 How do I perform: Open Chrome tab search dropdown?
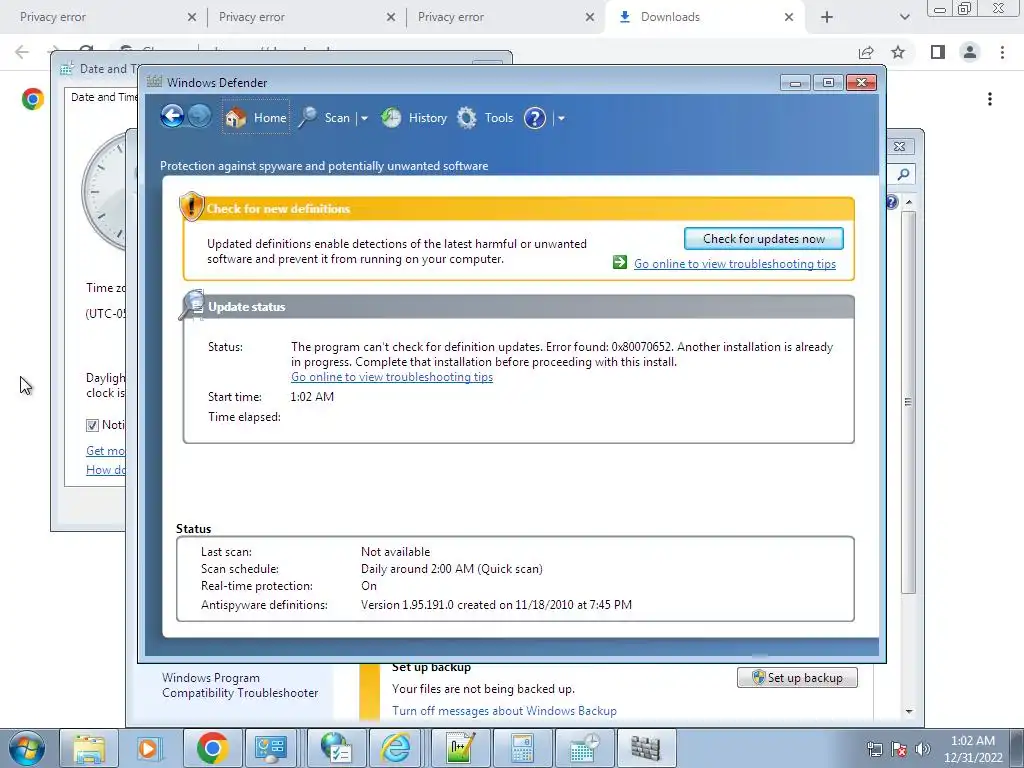coord(904,17)
